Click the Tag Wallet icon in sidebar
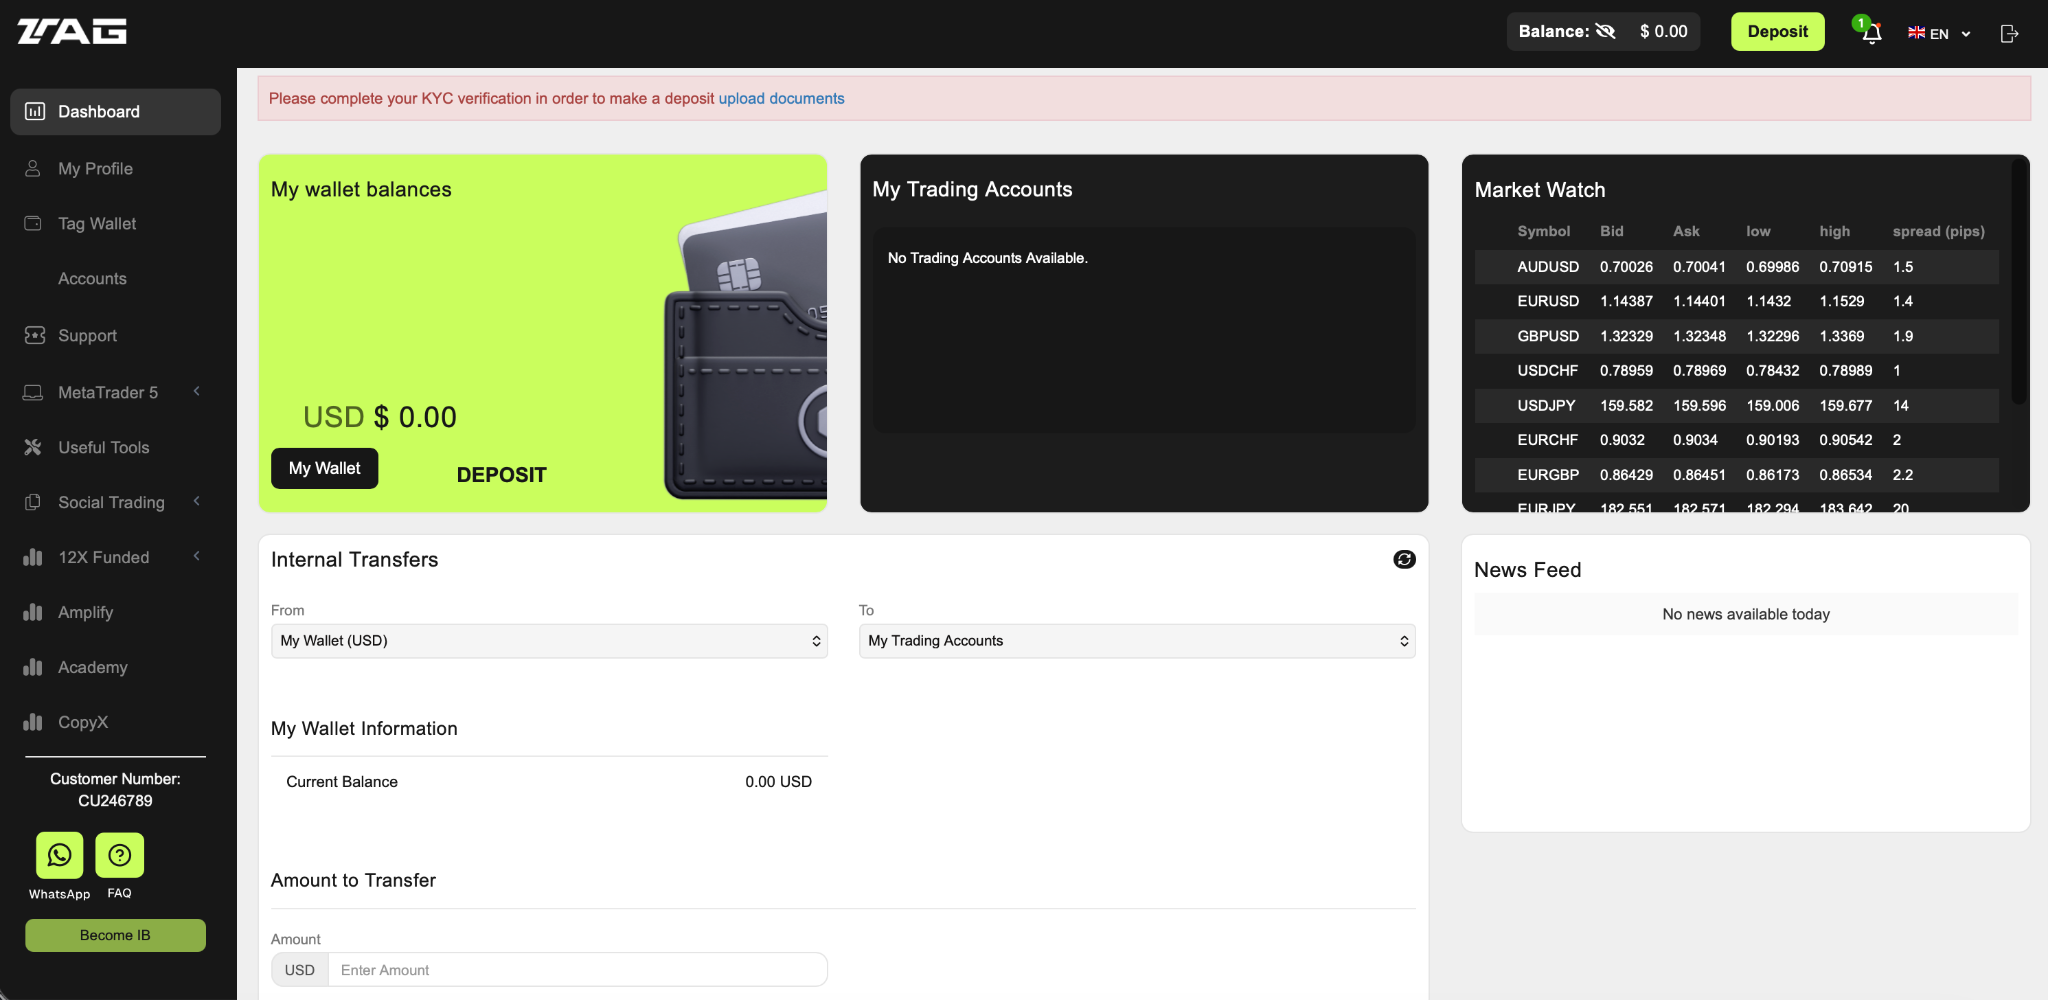Viewport: 2048px width, 1000px height. click(33, 223)
